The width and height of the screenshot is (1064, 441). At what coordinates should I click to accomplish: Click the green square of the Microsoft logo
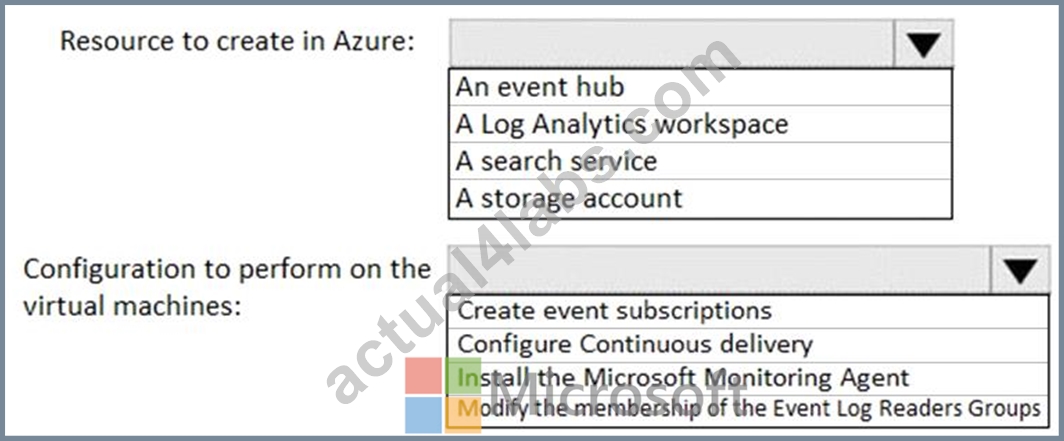[463, 376]
